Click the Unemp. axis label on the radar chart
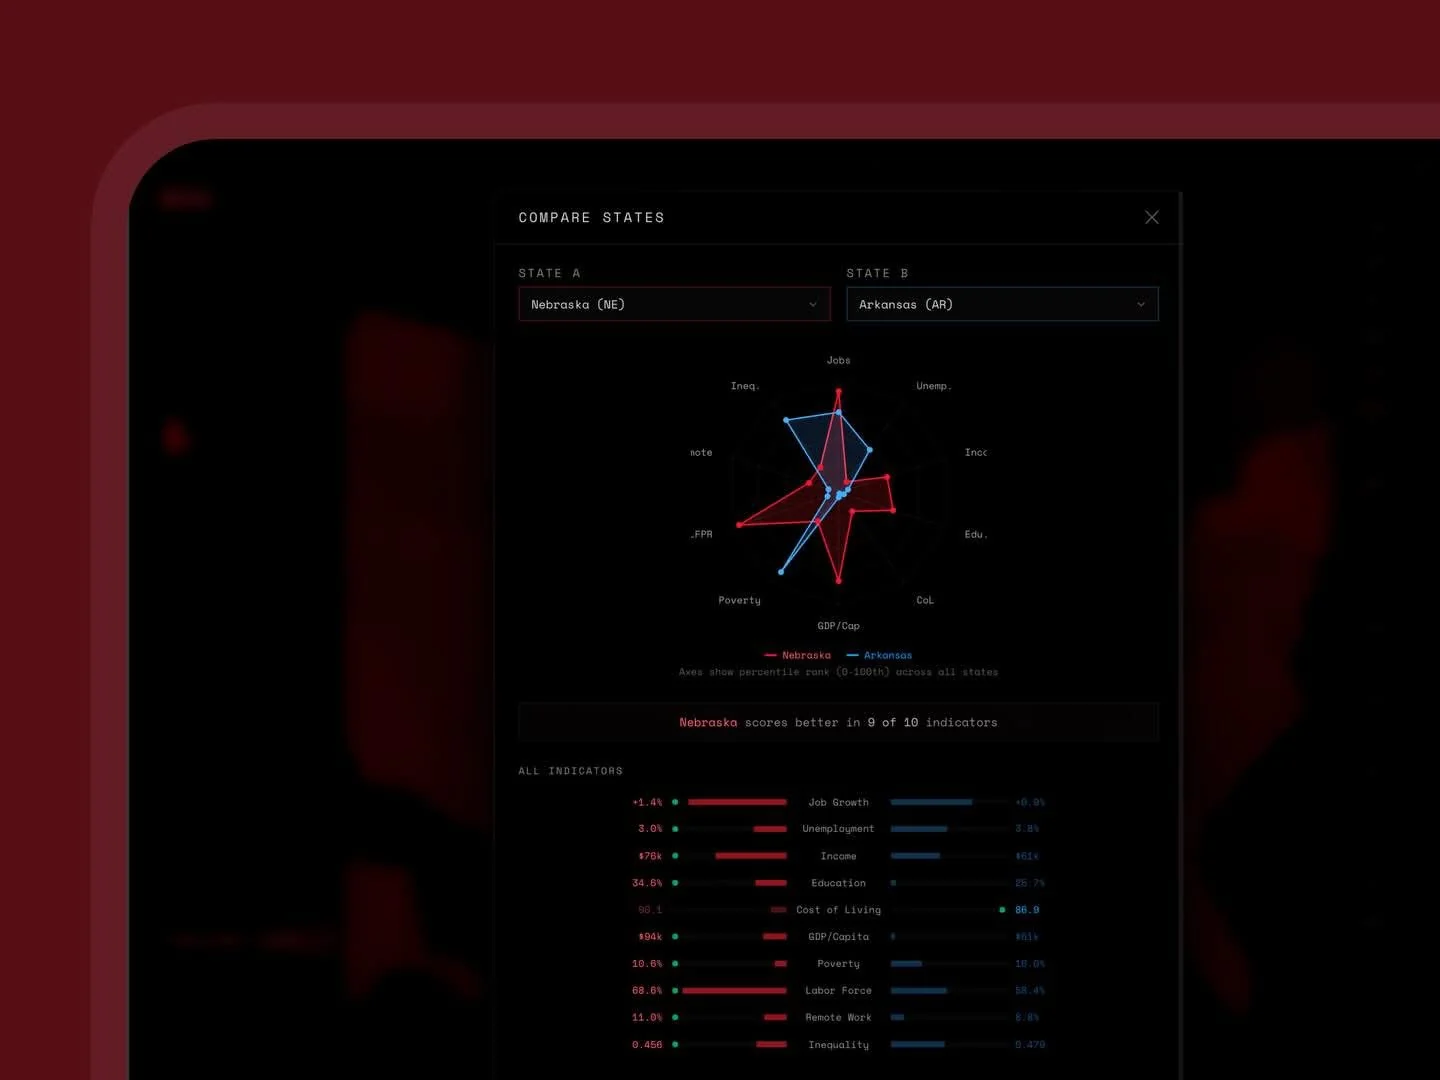The height and width of the screenshot is (1080, 1440). coord(934,386)
